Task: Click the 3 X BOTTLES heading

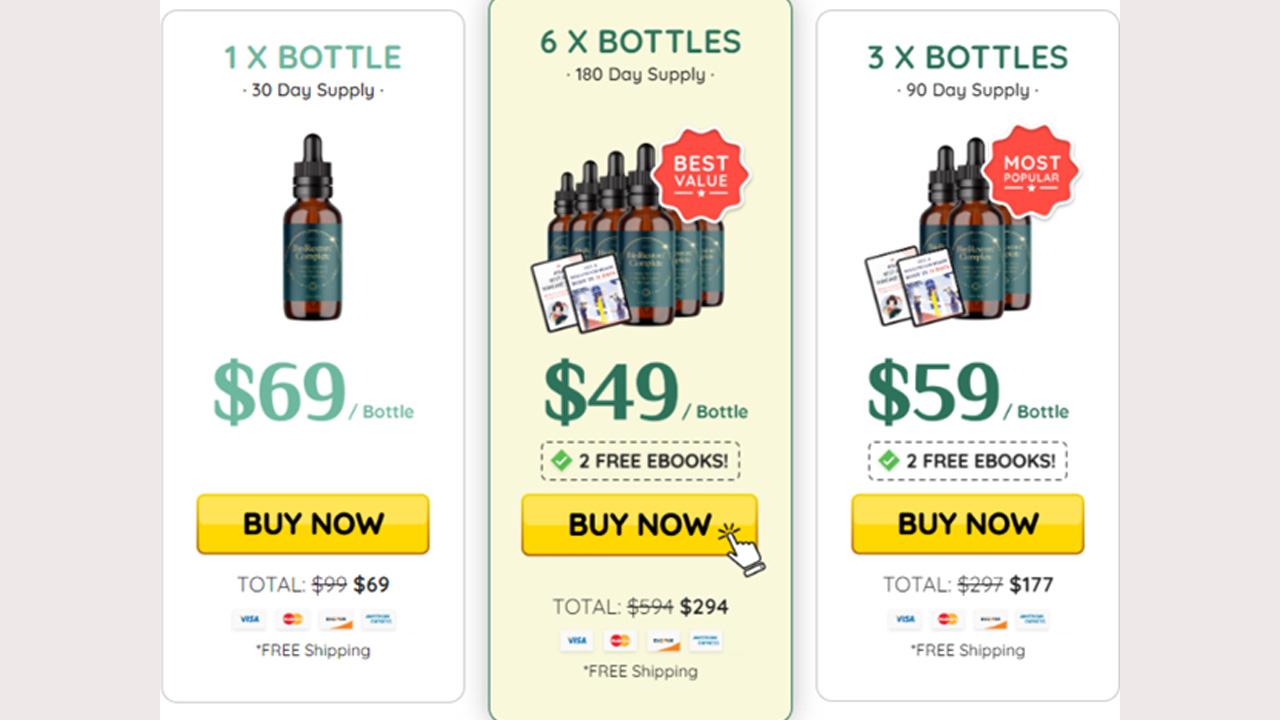Action: pos(967,57)
